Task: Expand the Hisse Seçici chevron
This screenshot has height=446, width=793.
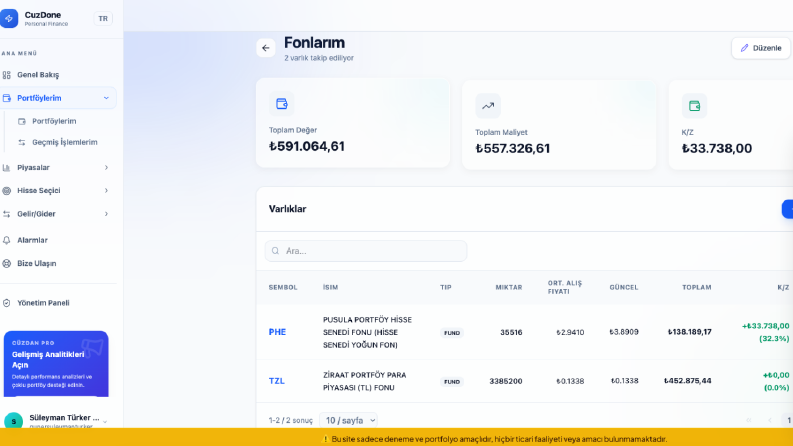Action: coord(106,191)
